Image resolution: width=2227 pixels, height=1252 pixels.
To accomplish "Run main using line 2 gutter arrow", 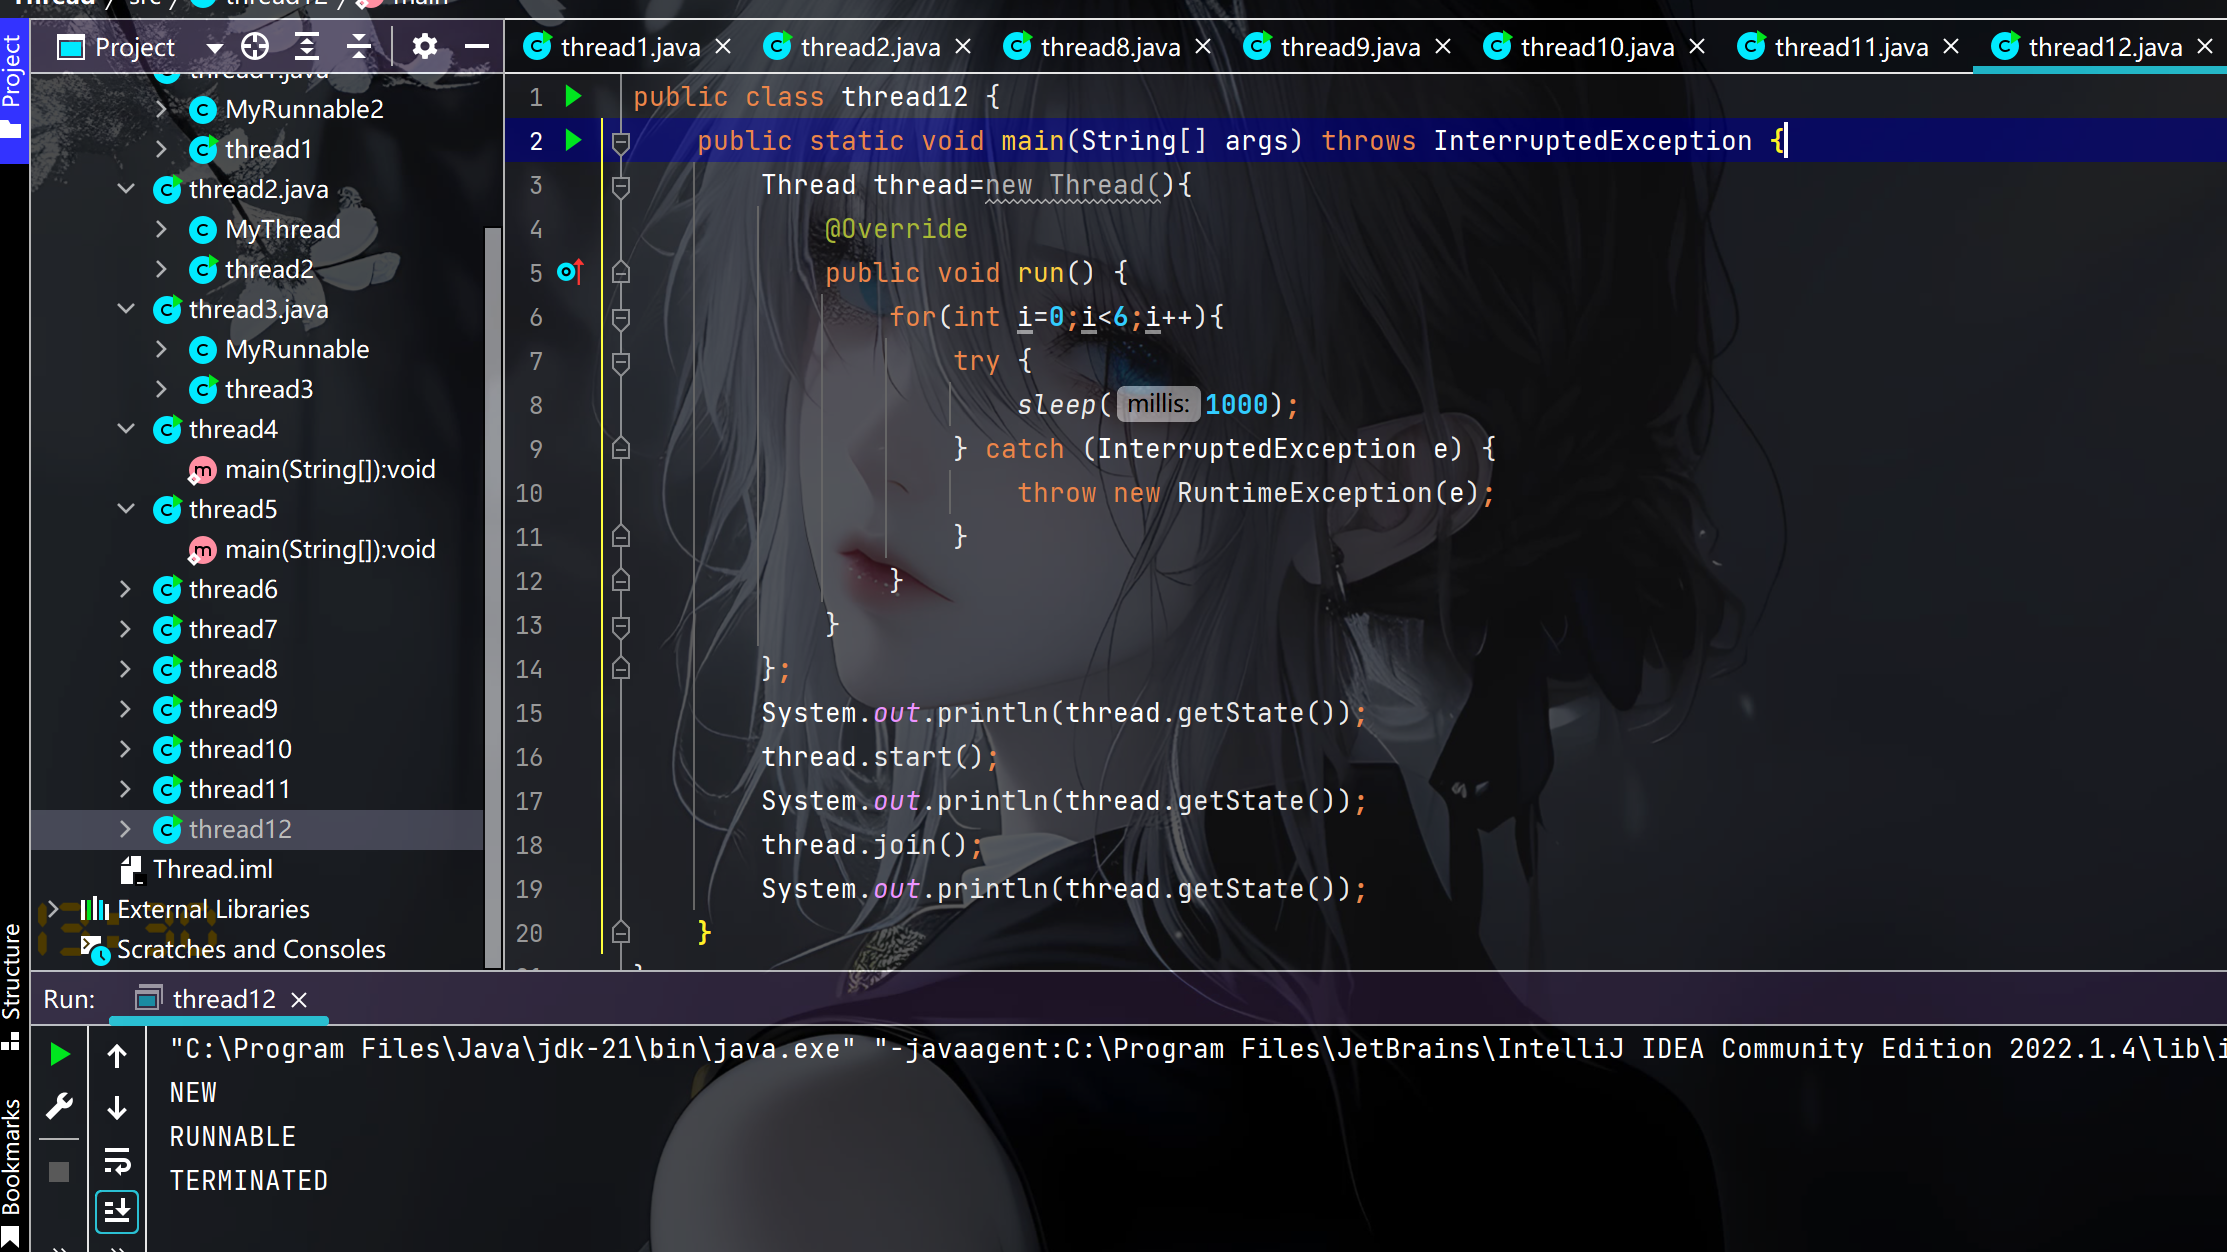I will pyautogui.click(x=573, y=141).
